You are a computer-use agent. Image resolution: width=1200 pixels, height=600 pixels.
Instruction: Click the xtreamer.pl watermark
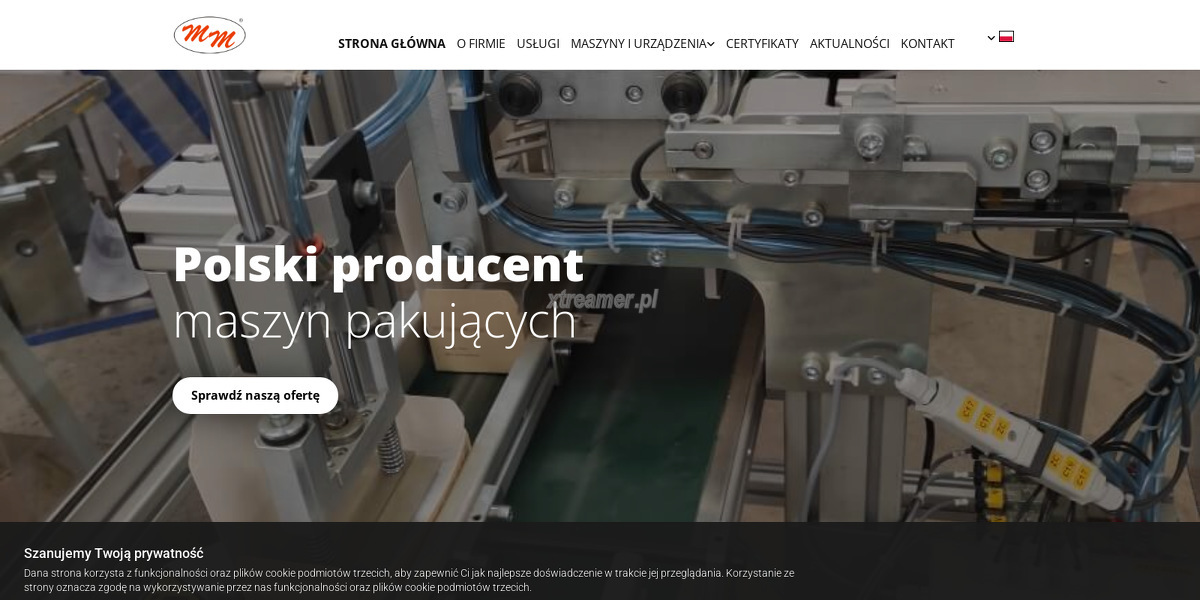603,298
